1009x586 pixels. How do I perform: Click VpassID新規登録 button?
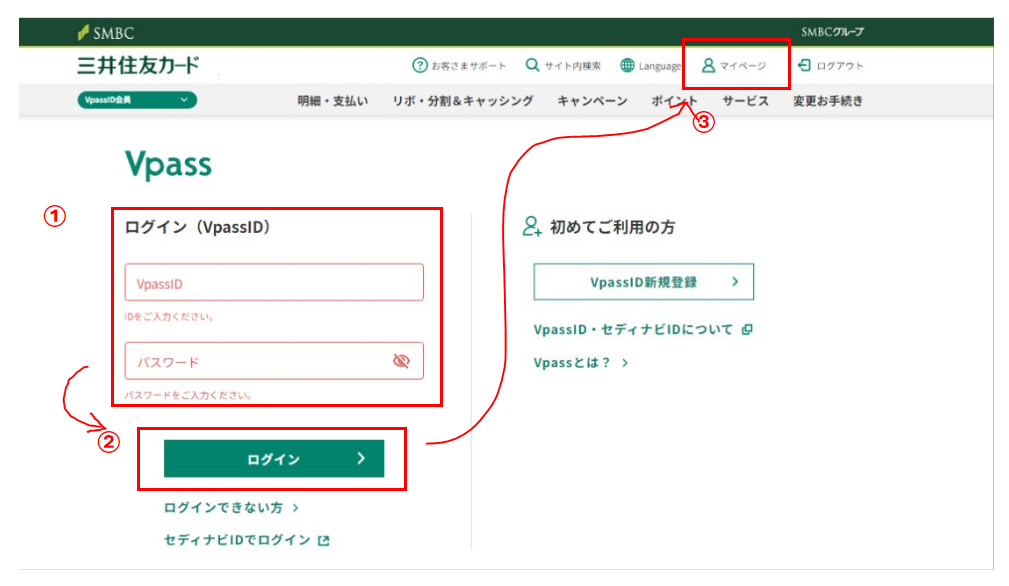(643, 282)
